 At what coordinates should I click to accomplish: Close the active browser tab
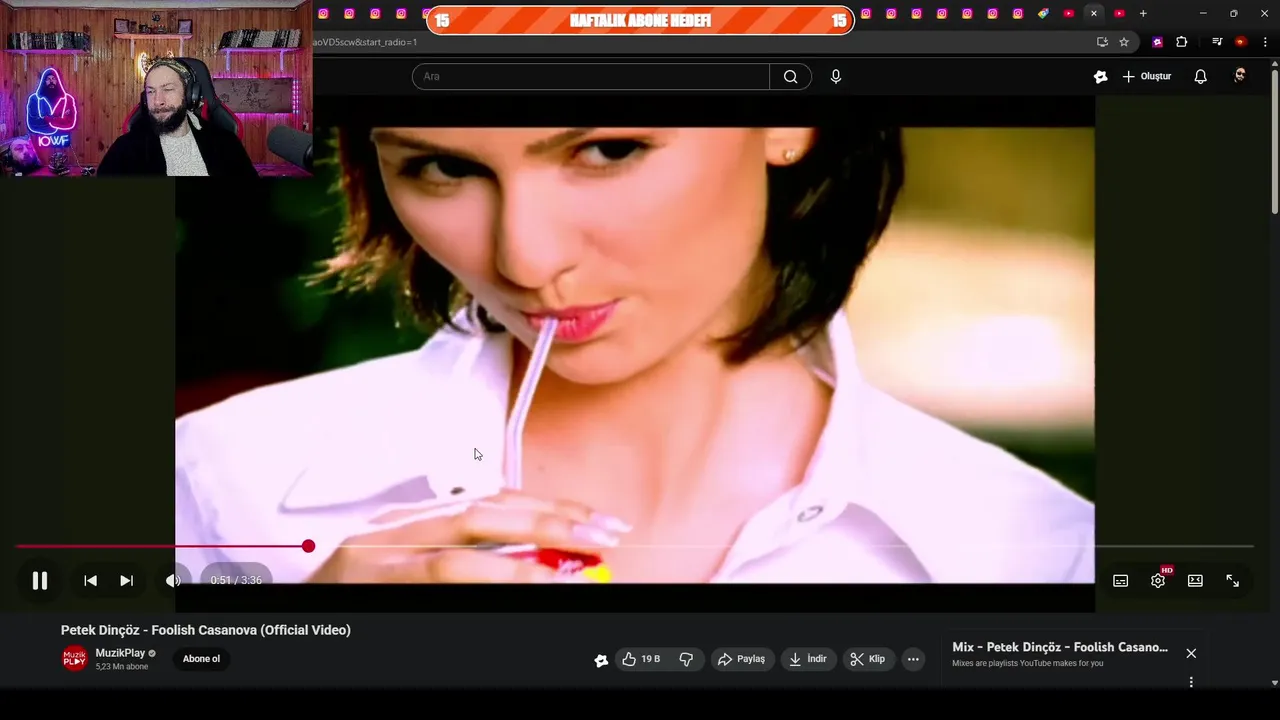click(1094, 13)
